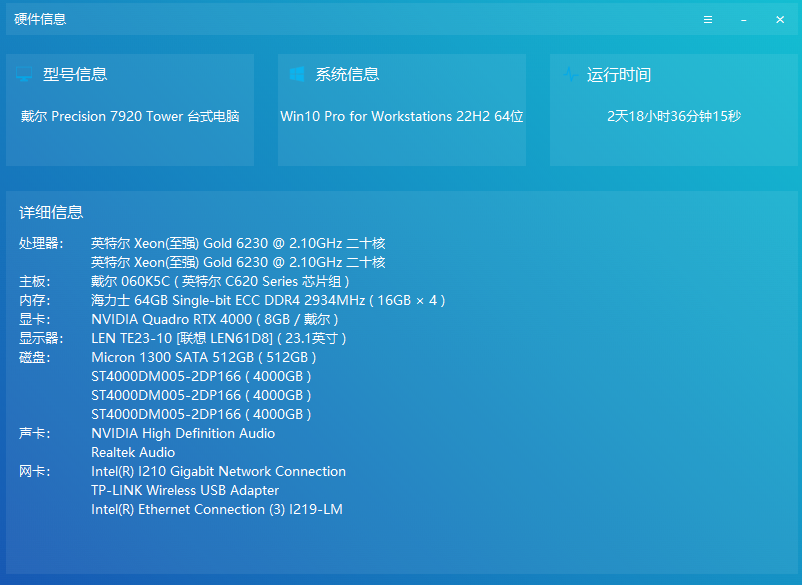Close the 硬件信息 window

(x=780, y=20)
